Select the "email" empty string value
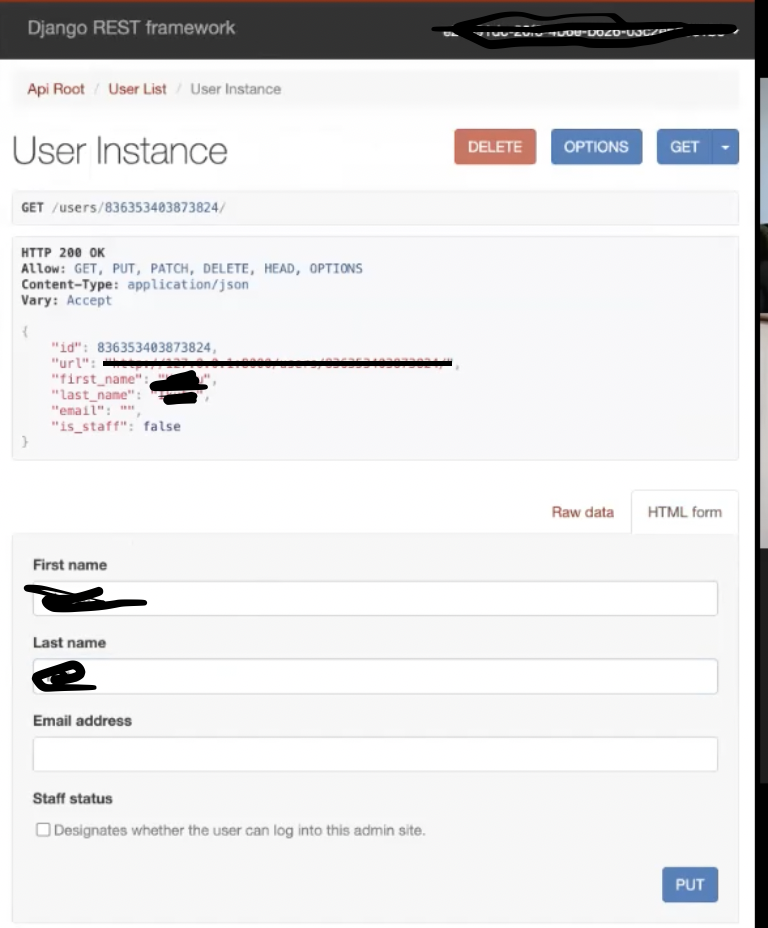Screen dimensions: 768x928 pos(127,411)
